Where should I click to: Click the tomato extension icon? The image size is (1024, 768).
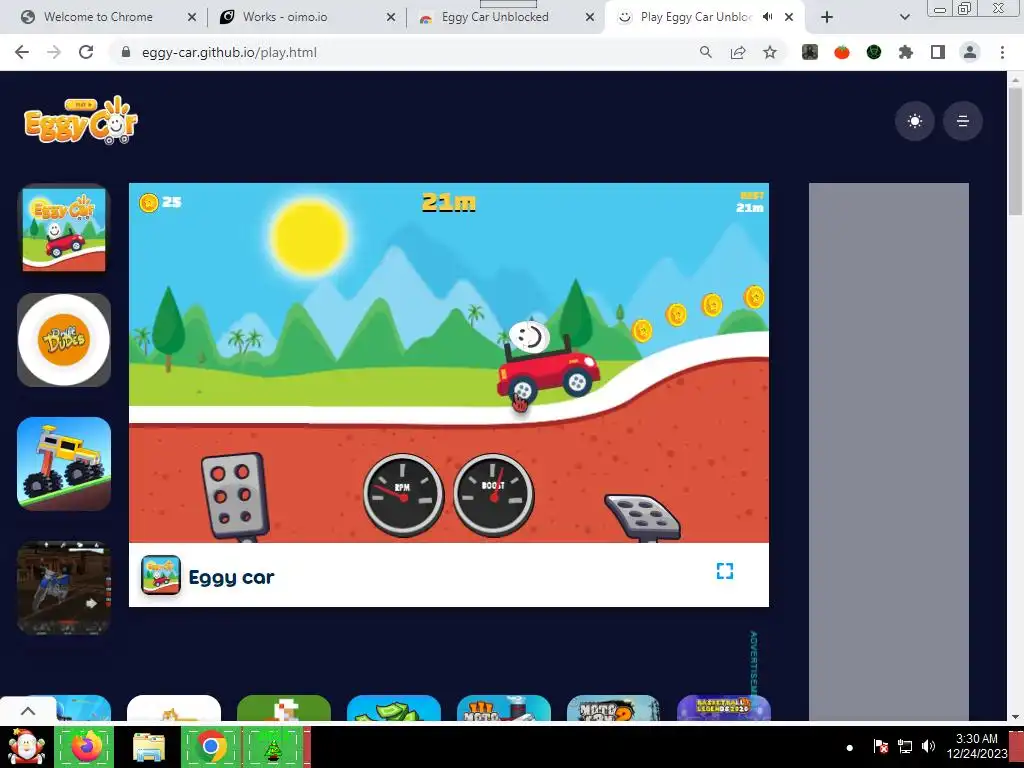pyautogui.click(x=842, y=52)
